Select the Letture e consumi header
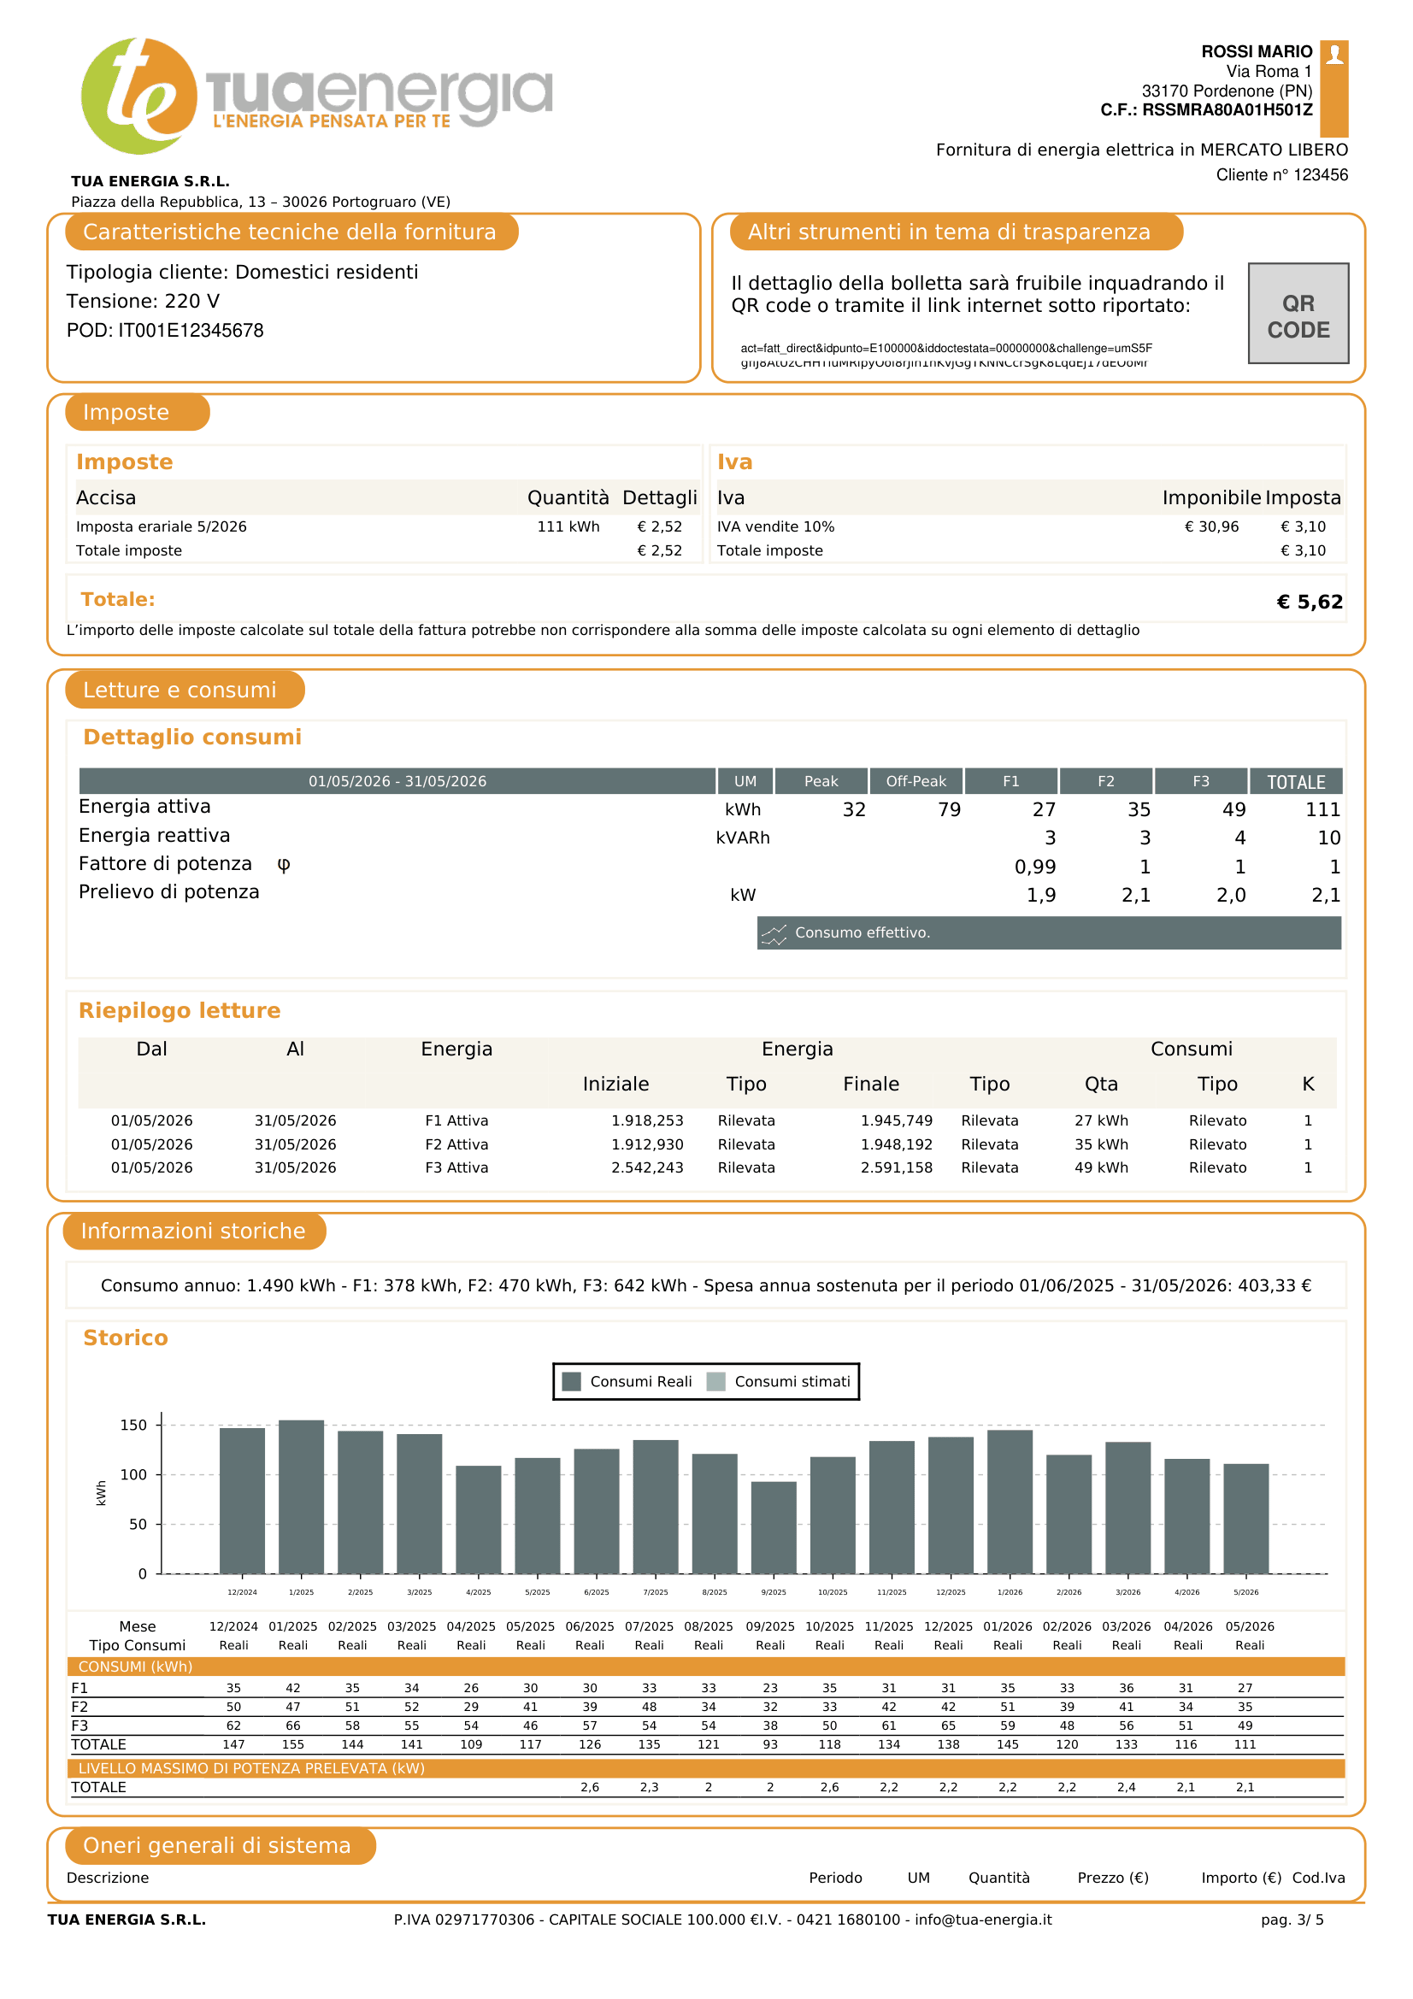The image size is (1413, 1999). pos(185,690)
